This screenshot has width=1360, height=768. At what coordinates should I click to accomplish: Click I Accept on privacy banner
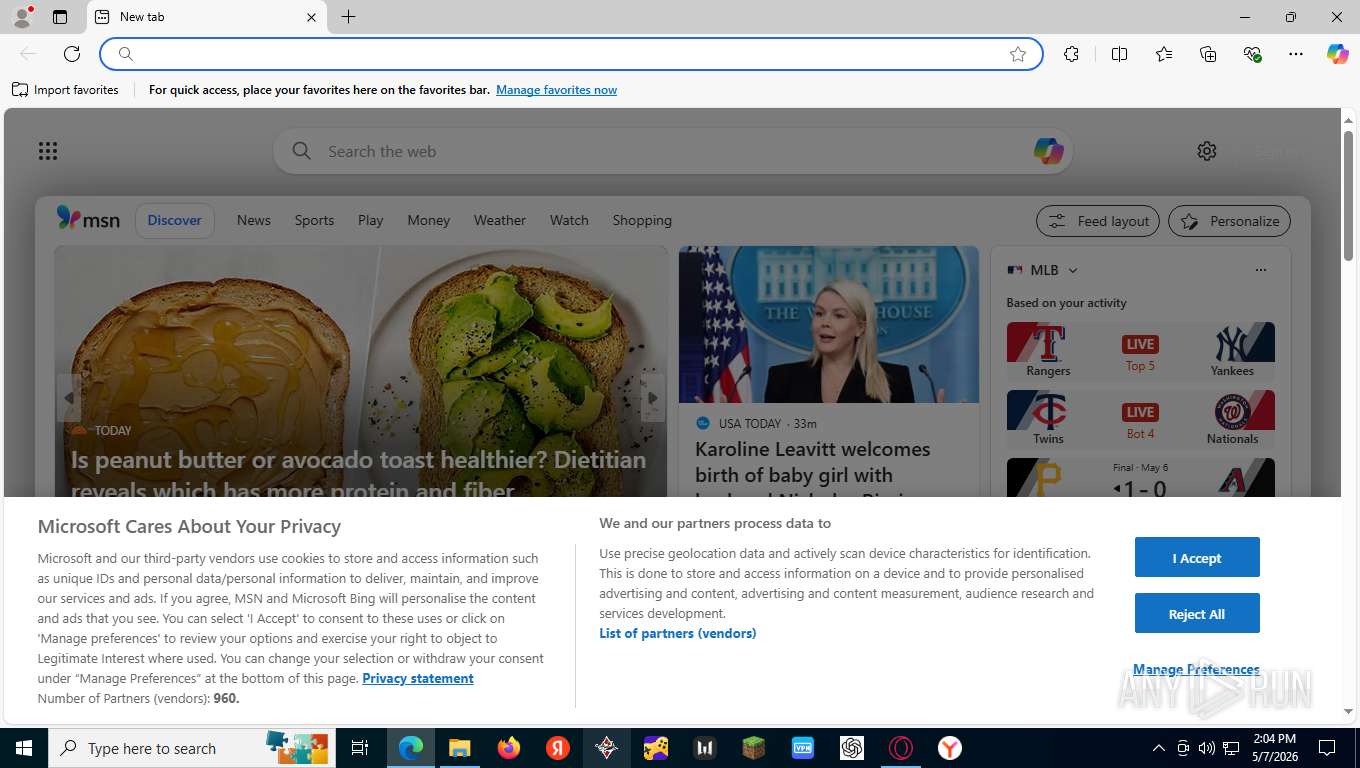click(x=1197, y=557)
